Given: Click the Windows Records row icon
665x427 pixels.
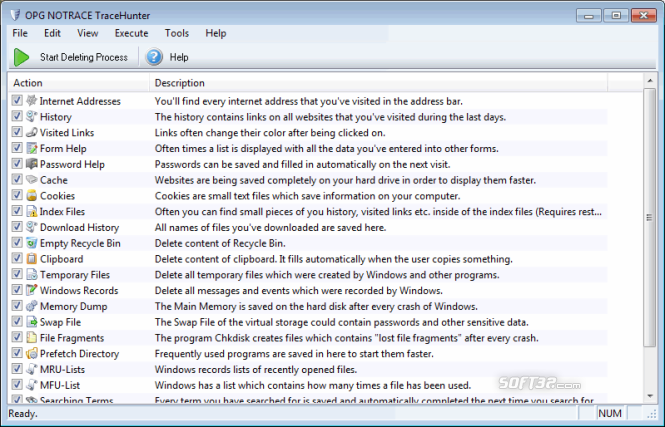Looking at the screenshot, I should click(32, 290).
